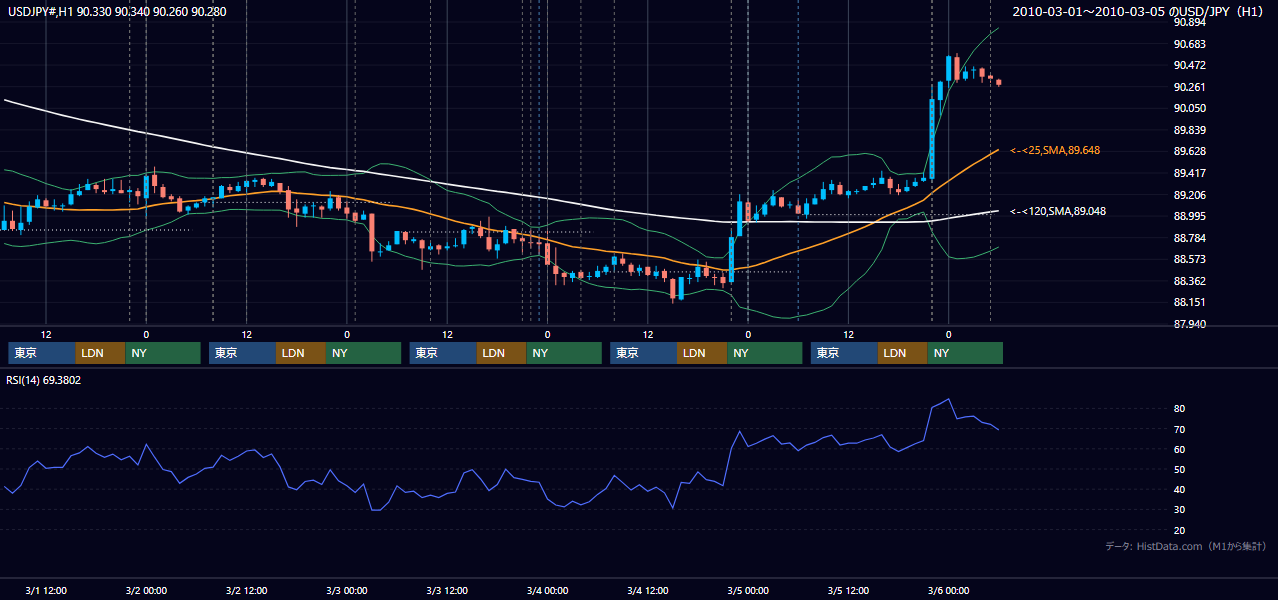Click the 90.472 price axis label

point(1189,65)
